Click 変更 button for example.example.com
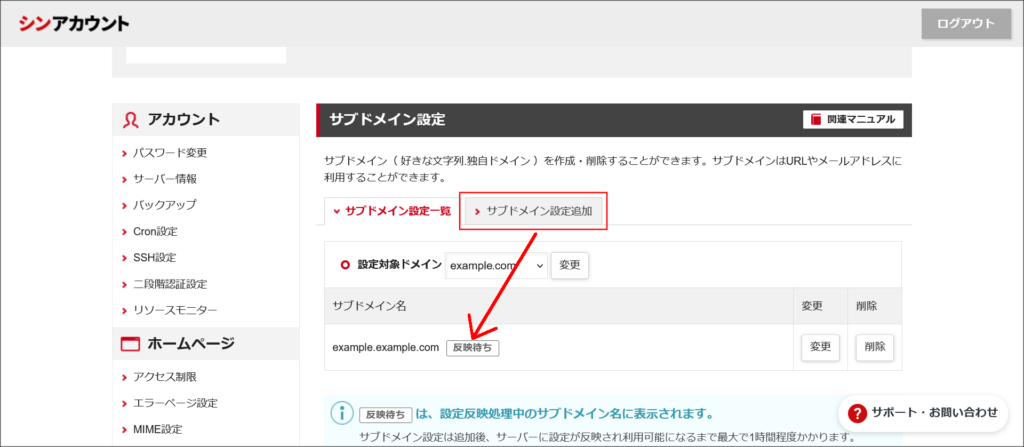The image size is (1024, 447). pos(820,347)
